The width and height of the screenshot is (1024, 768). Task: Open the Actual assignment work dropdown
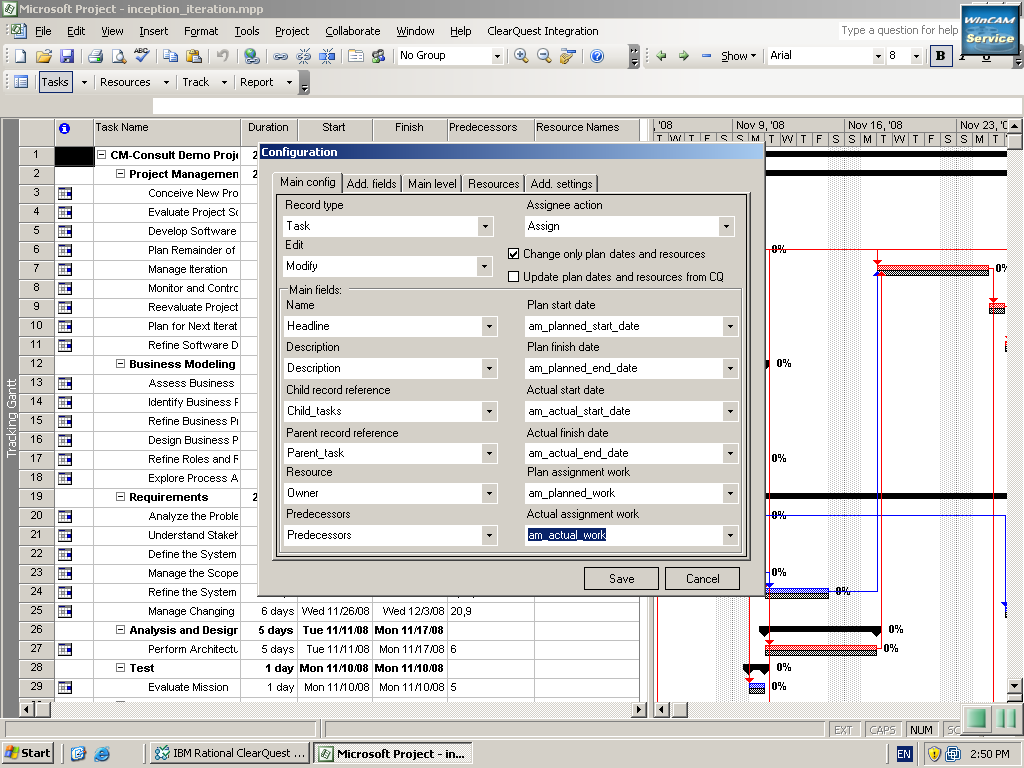point(730,536)
